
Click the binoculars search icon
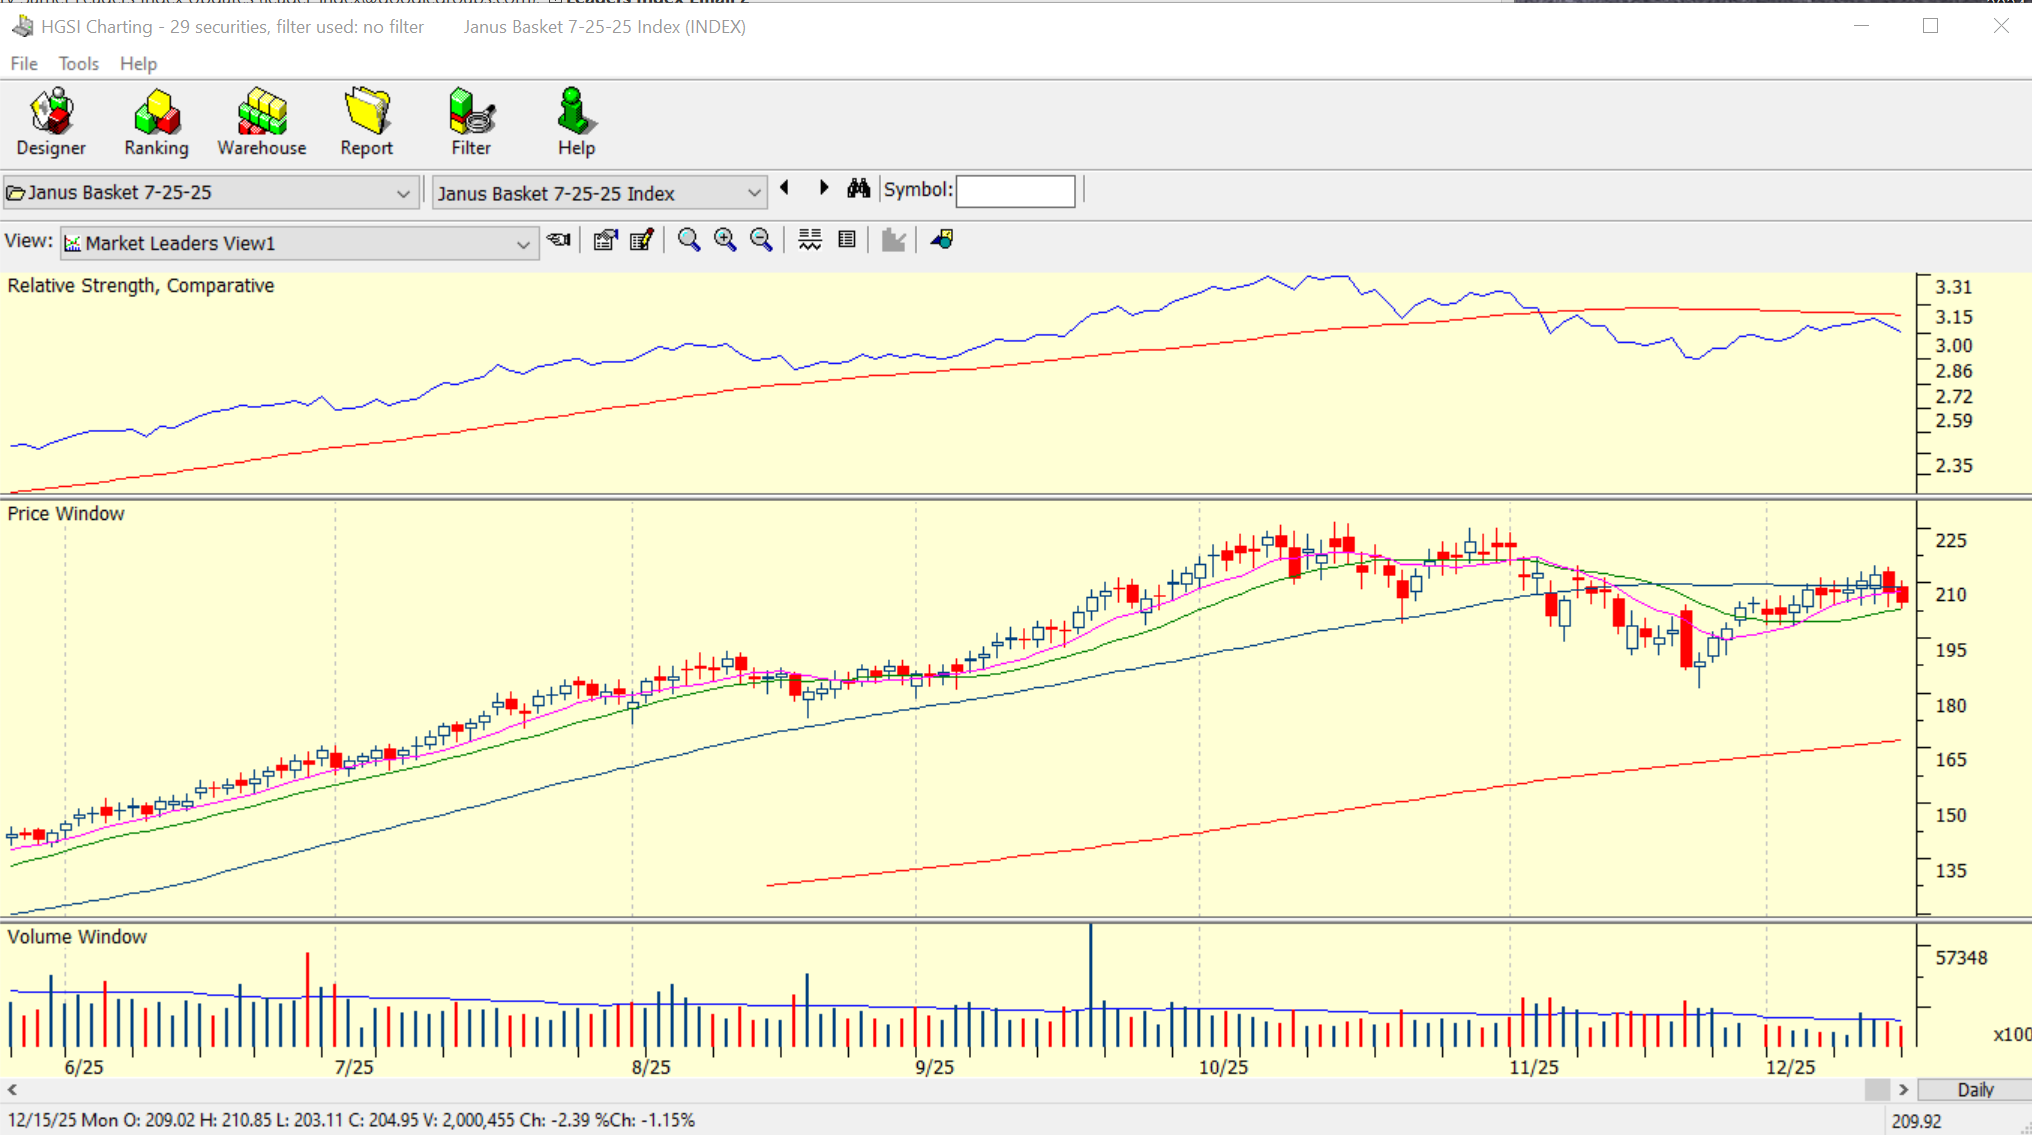pyautogui.click(x=858, y=189)
